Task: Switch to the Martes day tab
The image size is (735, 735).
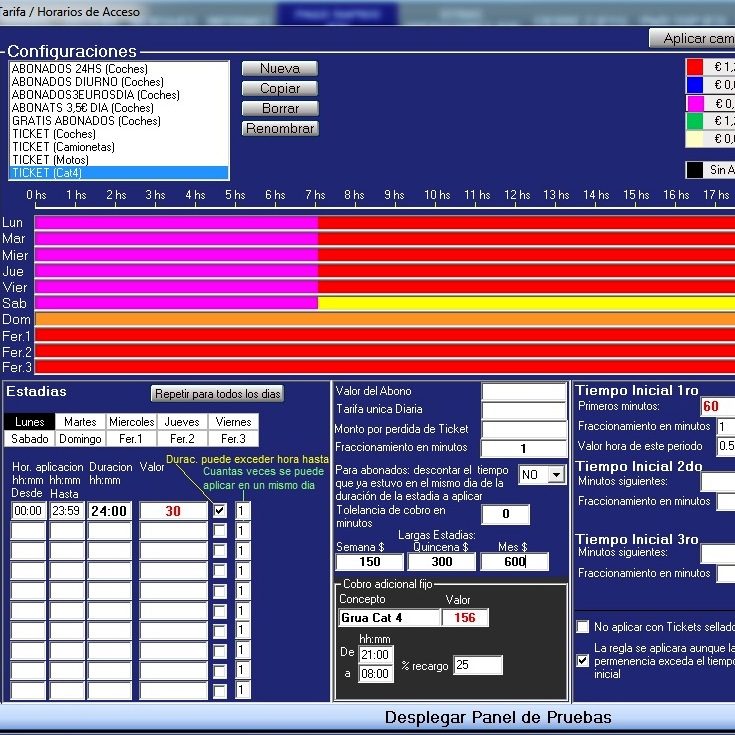Action: pyautogui.click(x=80, y=422)
